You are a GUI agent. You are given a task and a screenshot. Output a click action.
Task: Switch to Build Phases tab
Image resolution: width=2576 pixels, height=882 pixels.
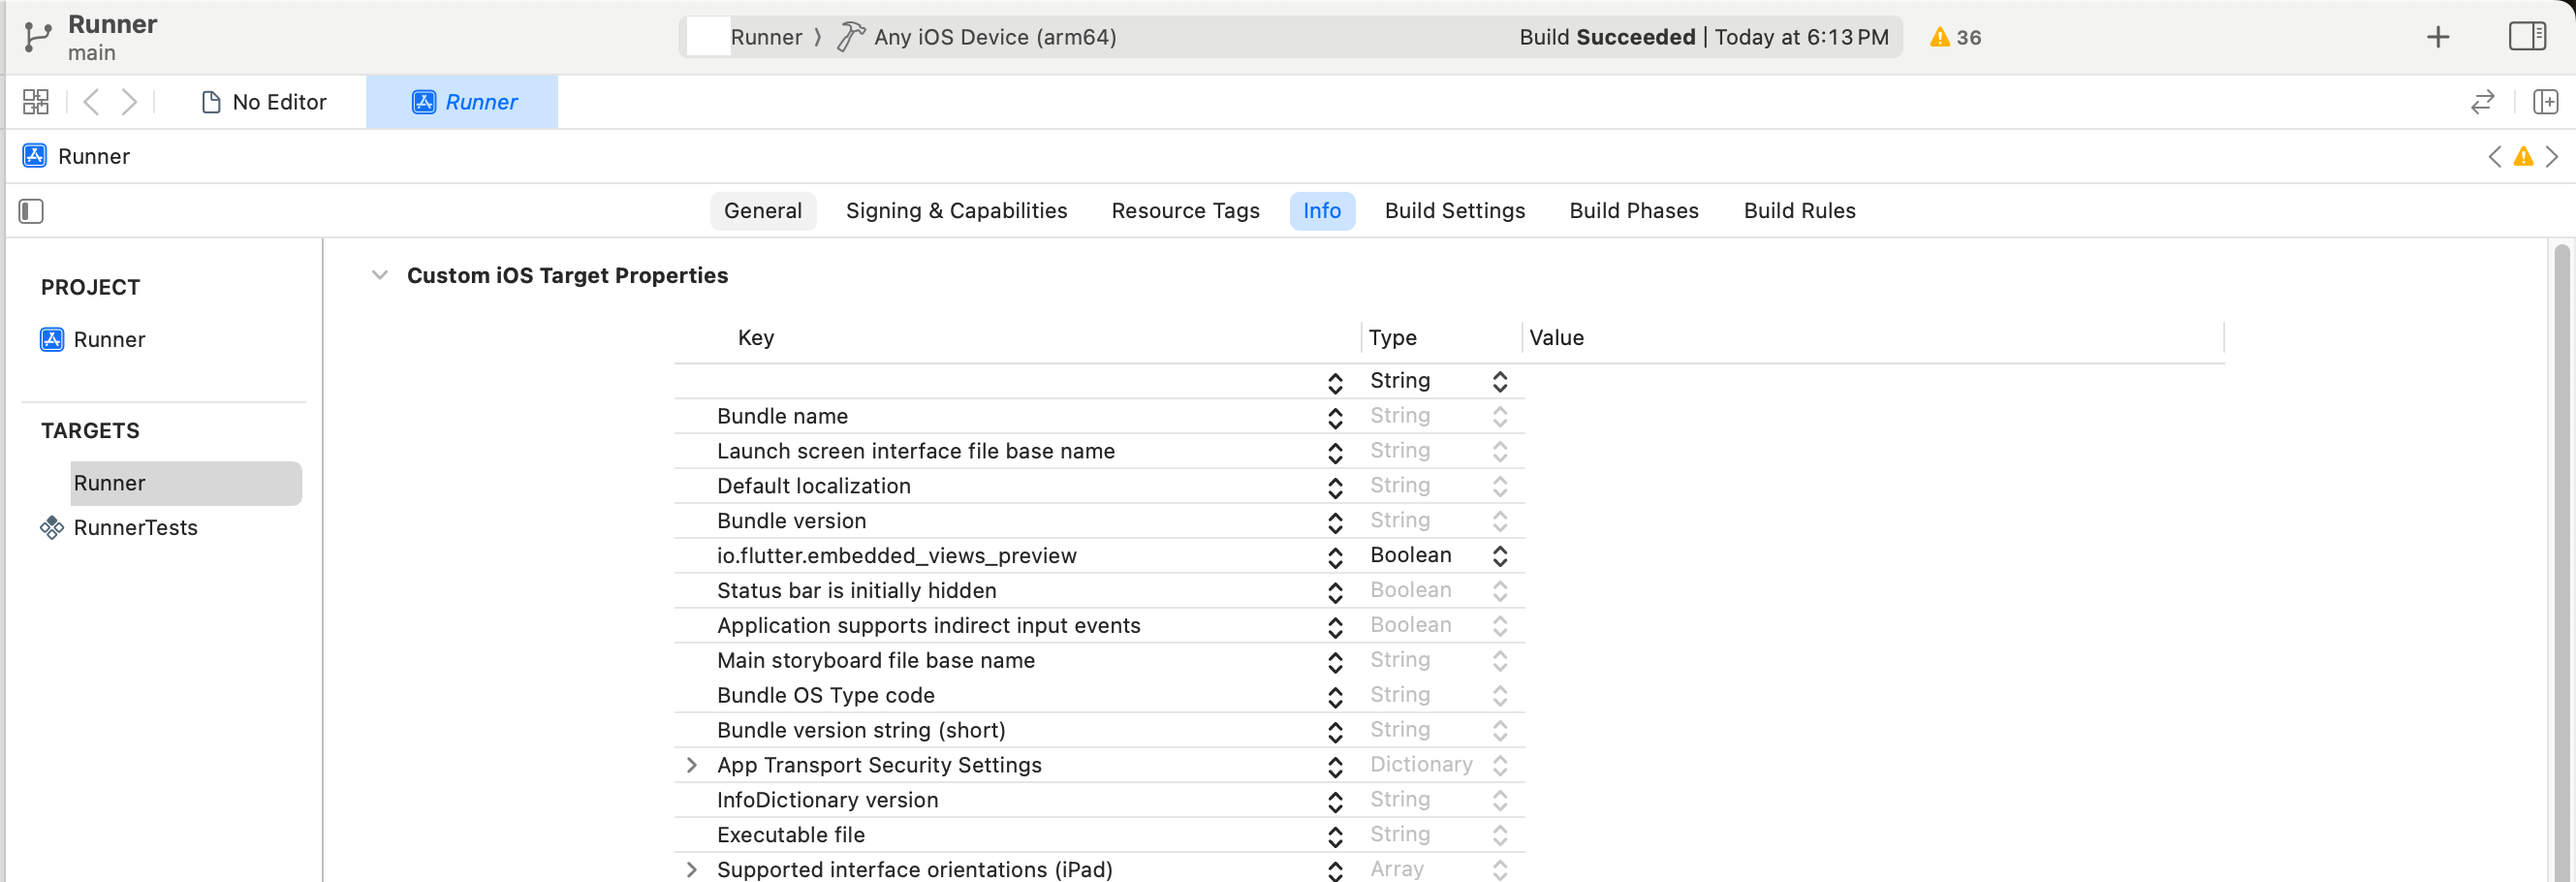[x=1633, y=211]
